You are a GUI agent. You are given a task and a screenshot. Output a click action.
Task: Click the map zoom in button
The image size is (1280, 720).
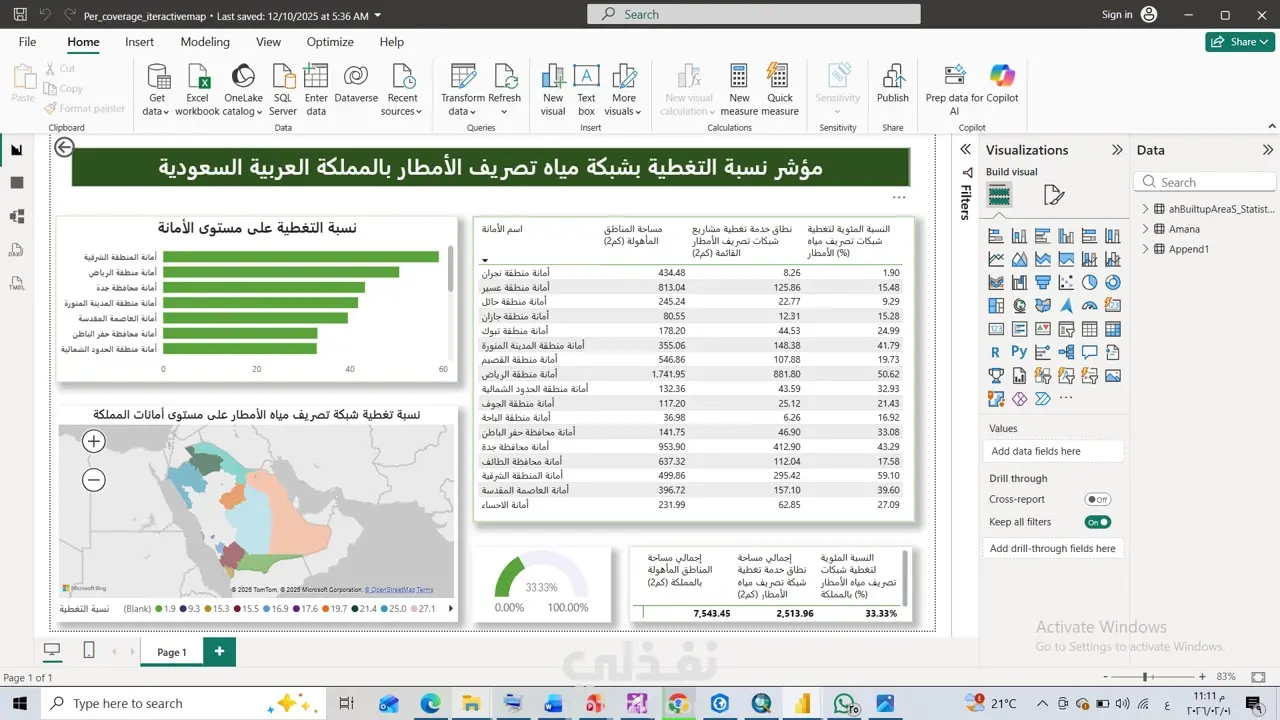tap(94, 441)
